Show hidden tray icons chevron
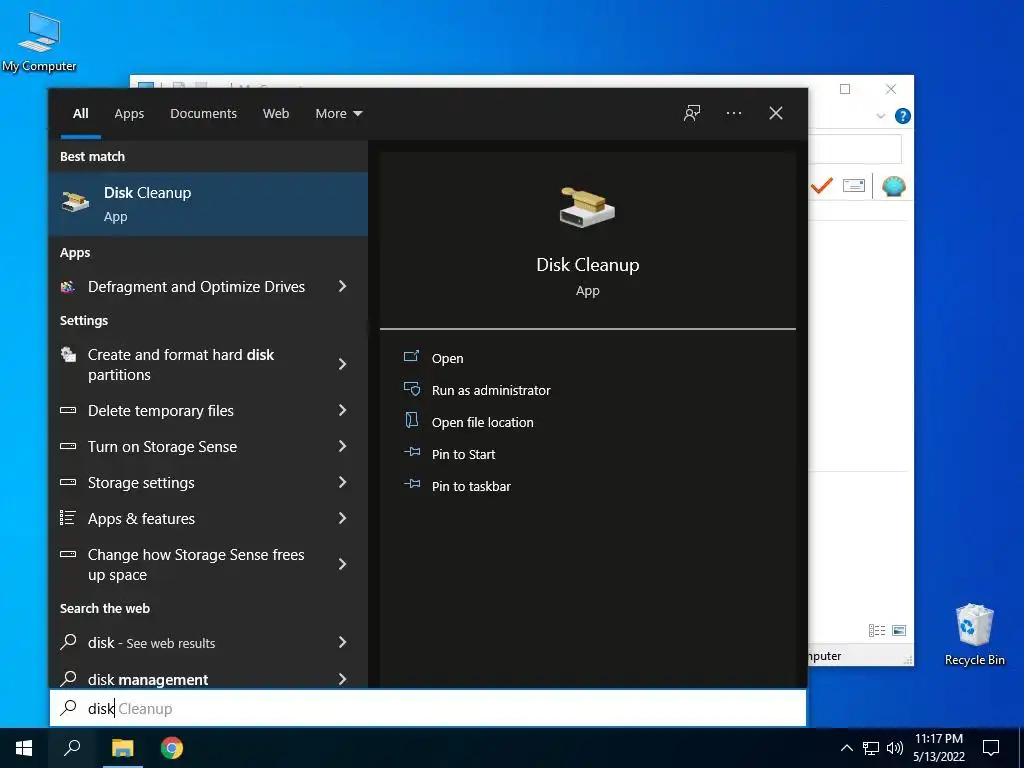This screenshot has width=1024, height=768. (x=846, y=748)
